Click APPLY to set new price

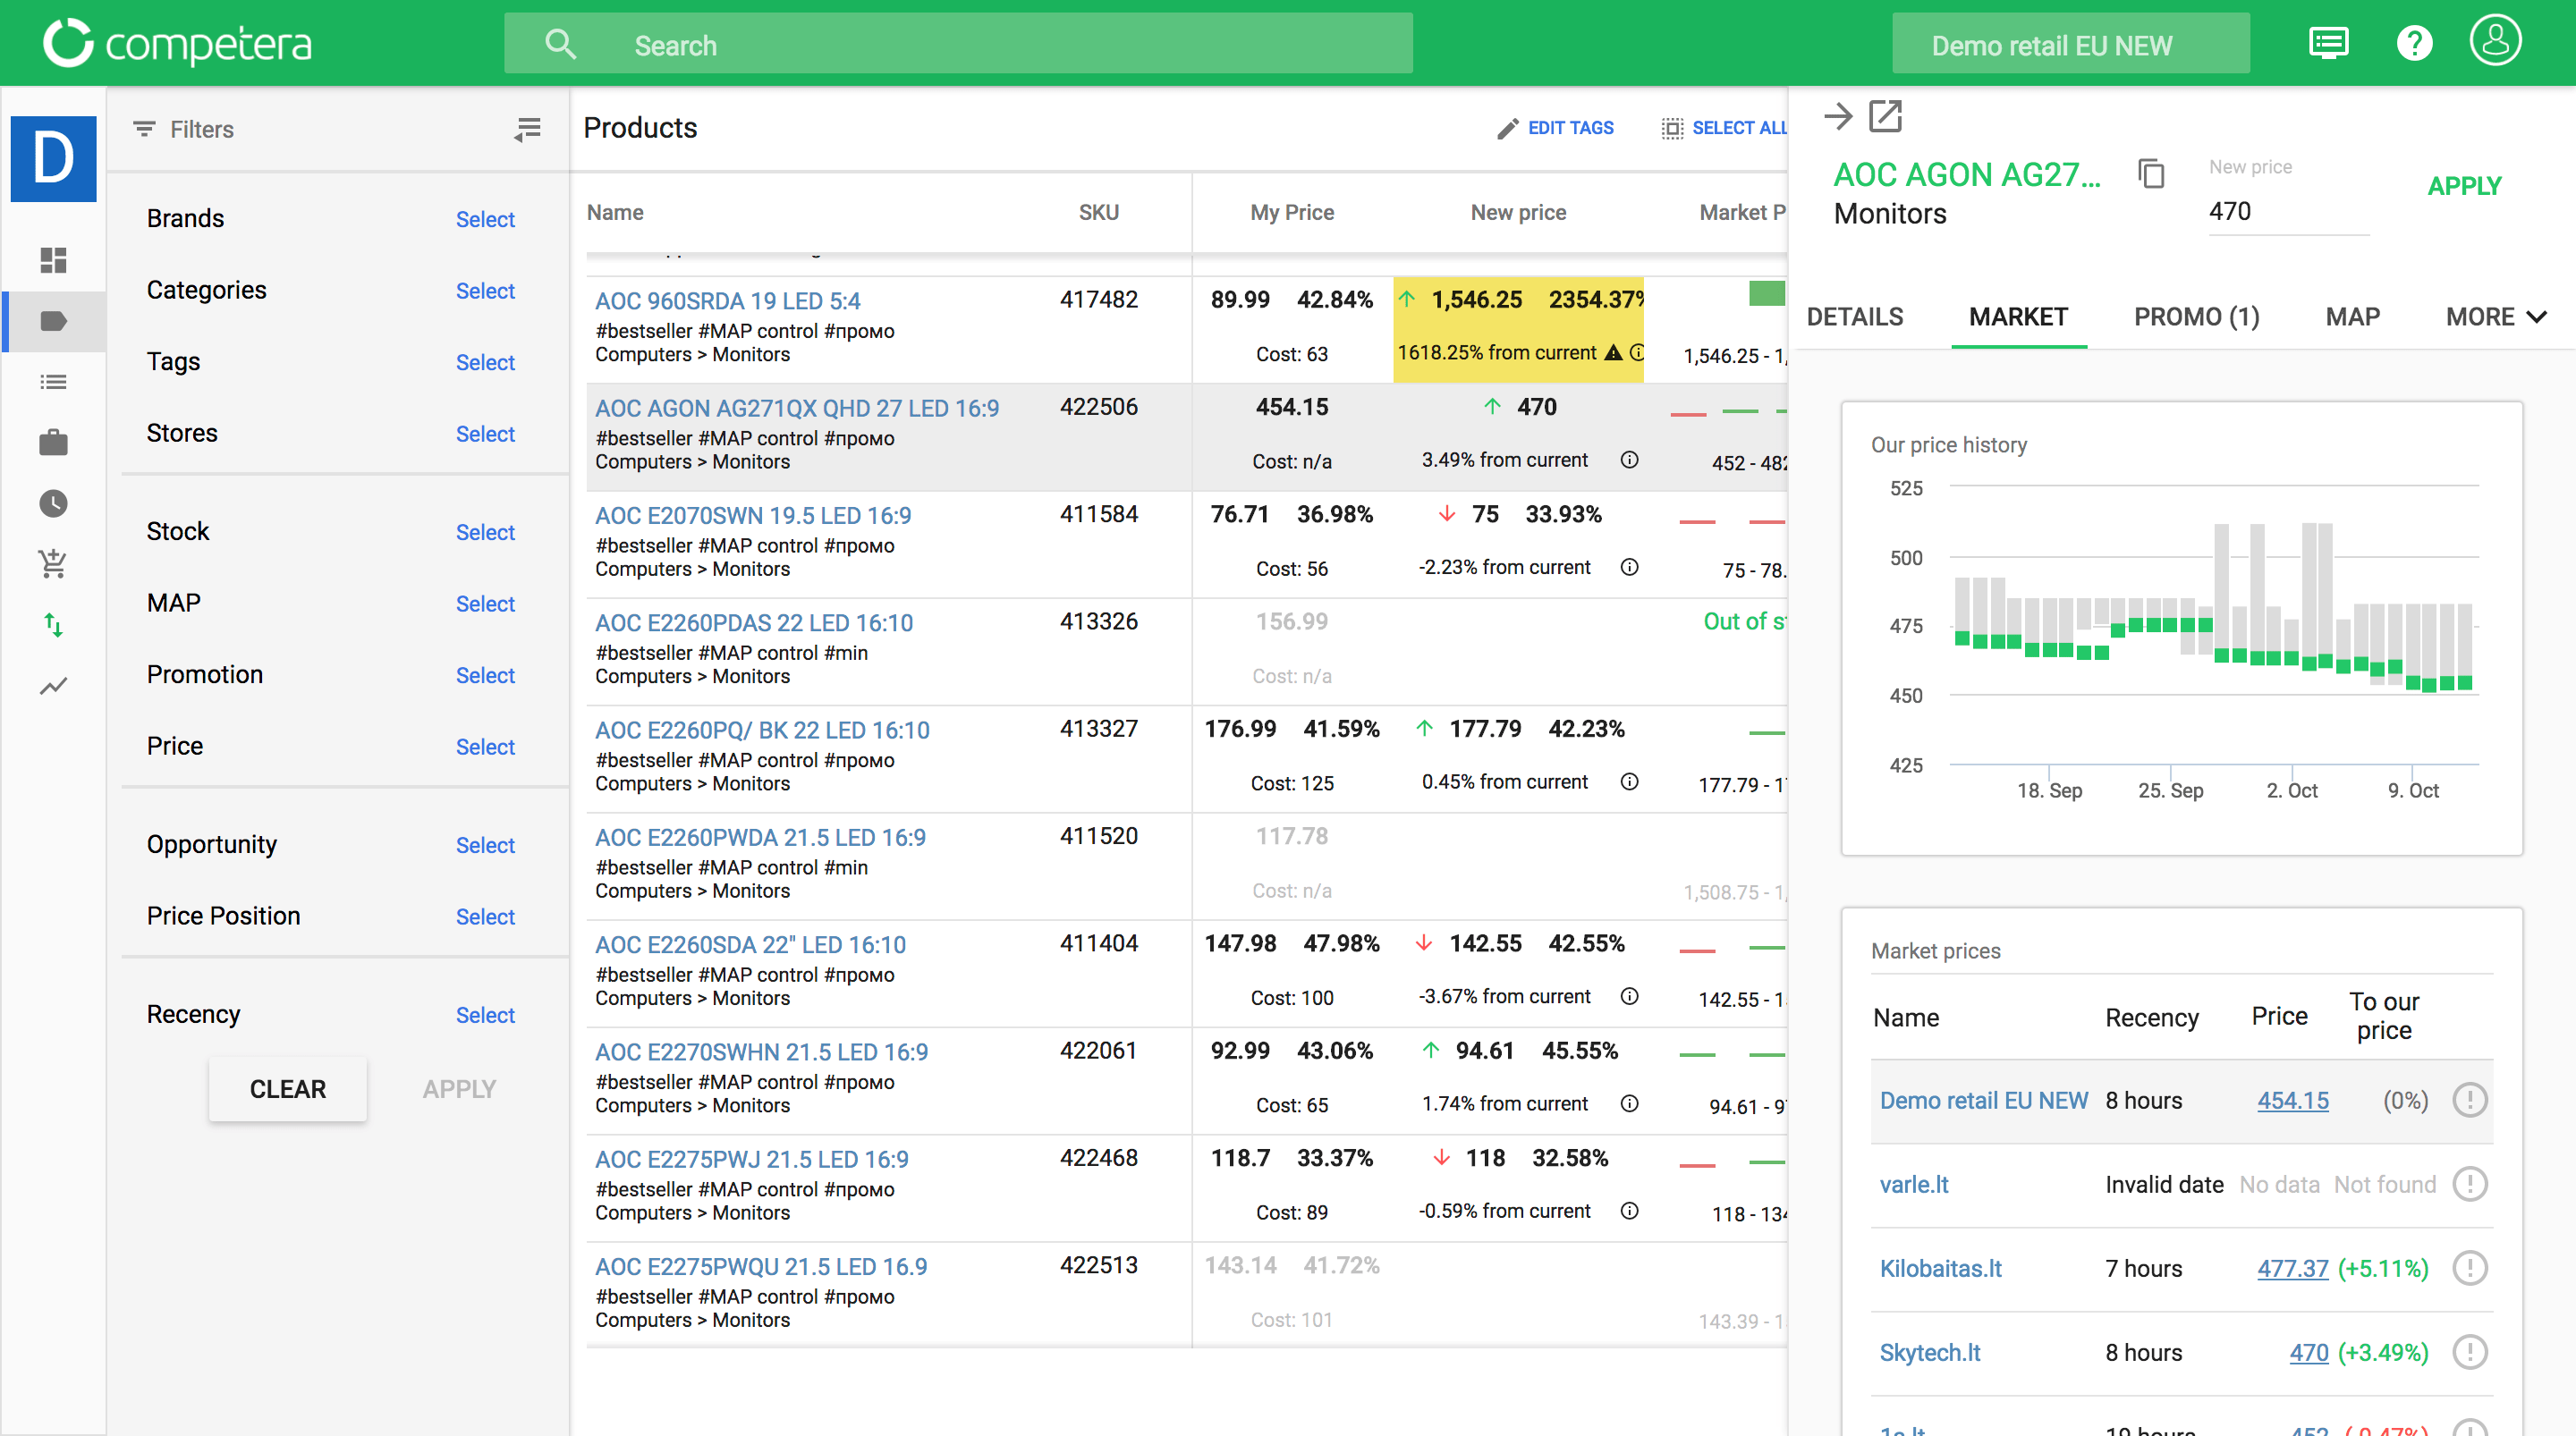2464,186
